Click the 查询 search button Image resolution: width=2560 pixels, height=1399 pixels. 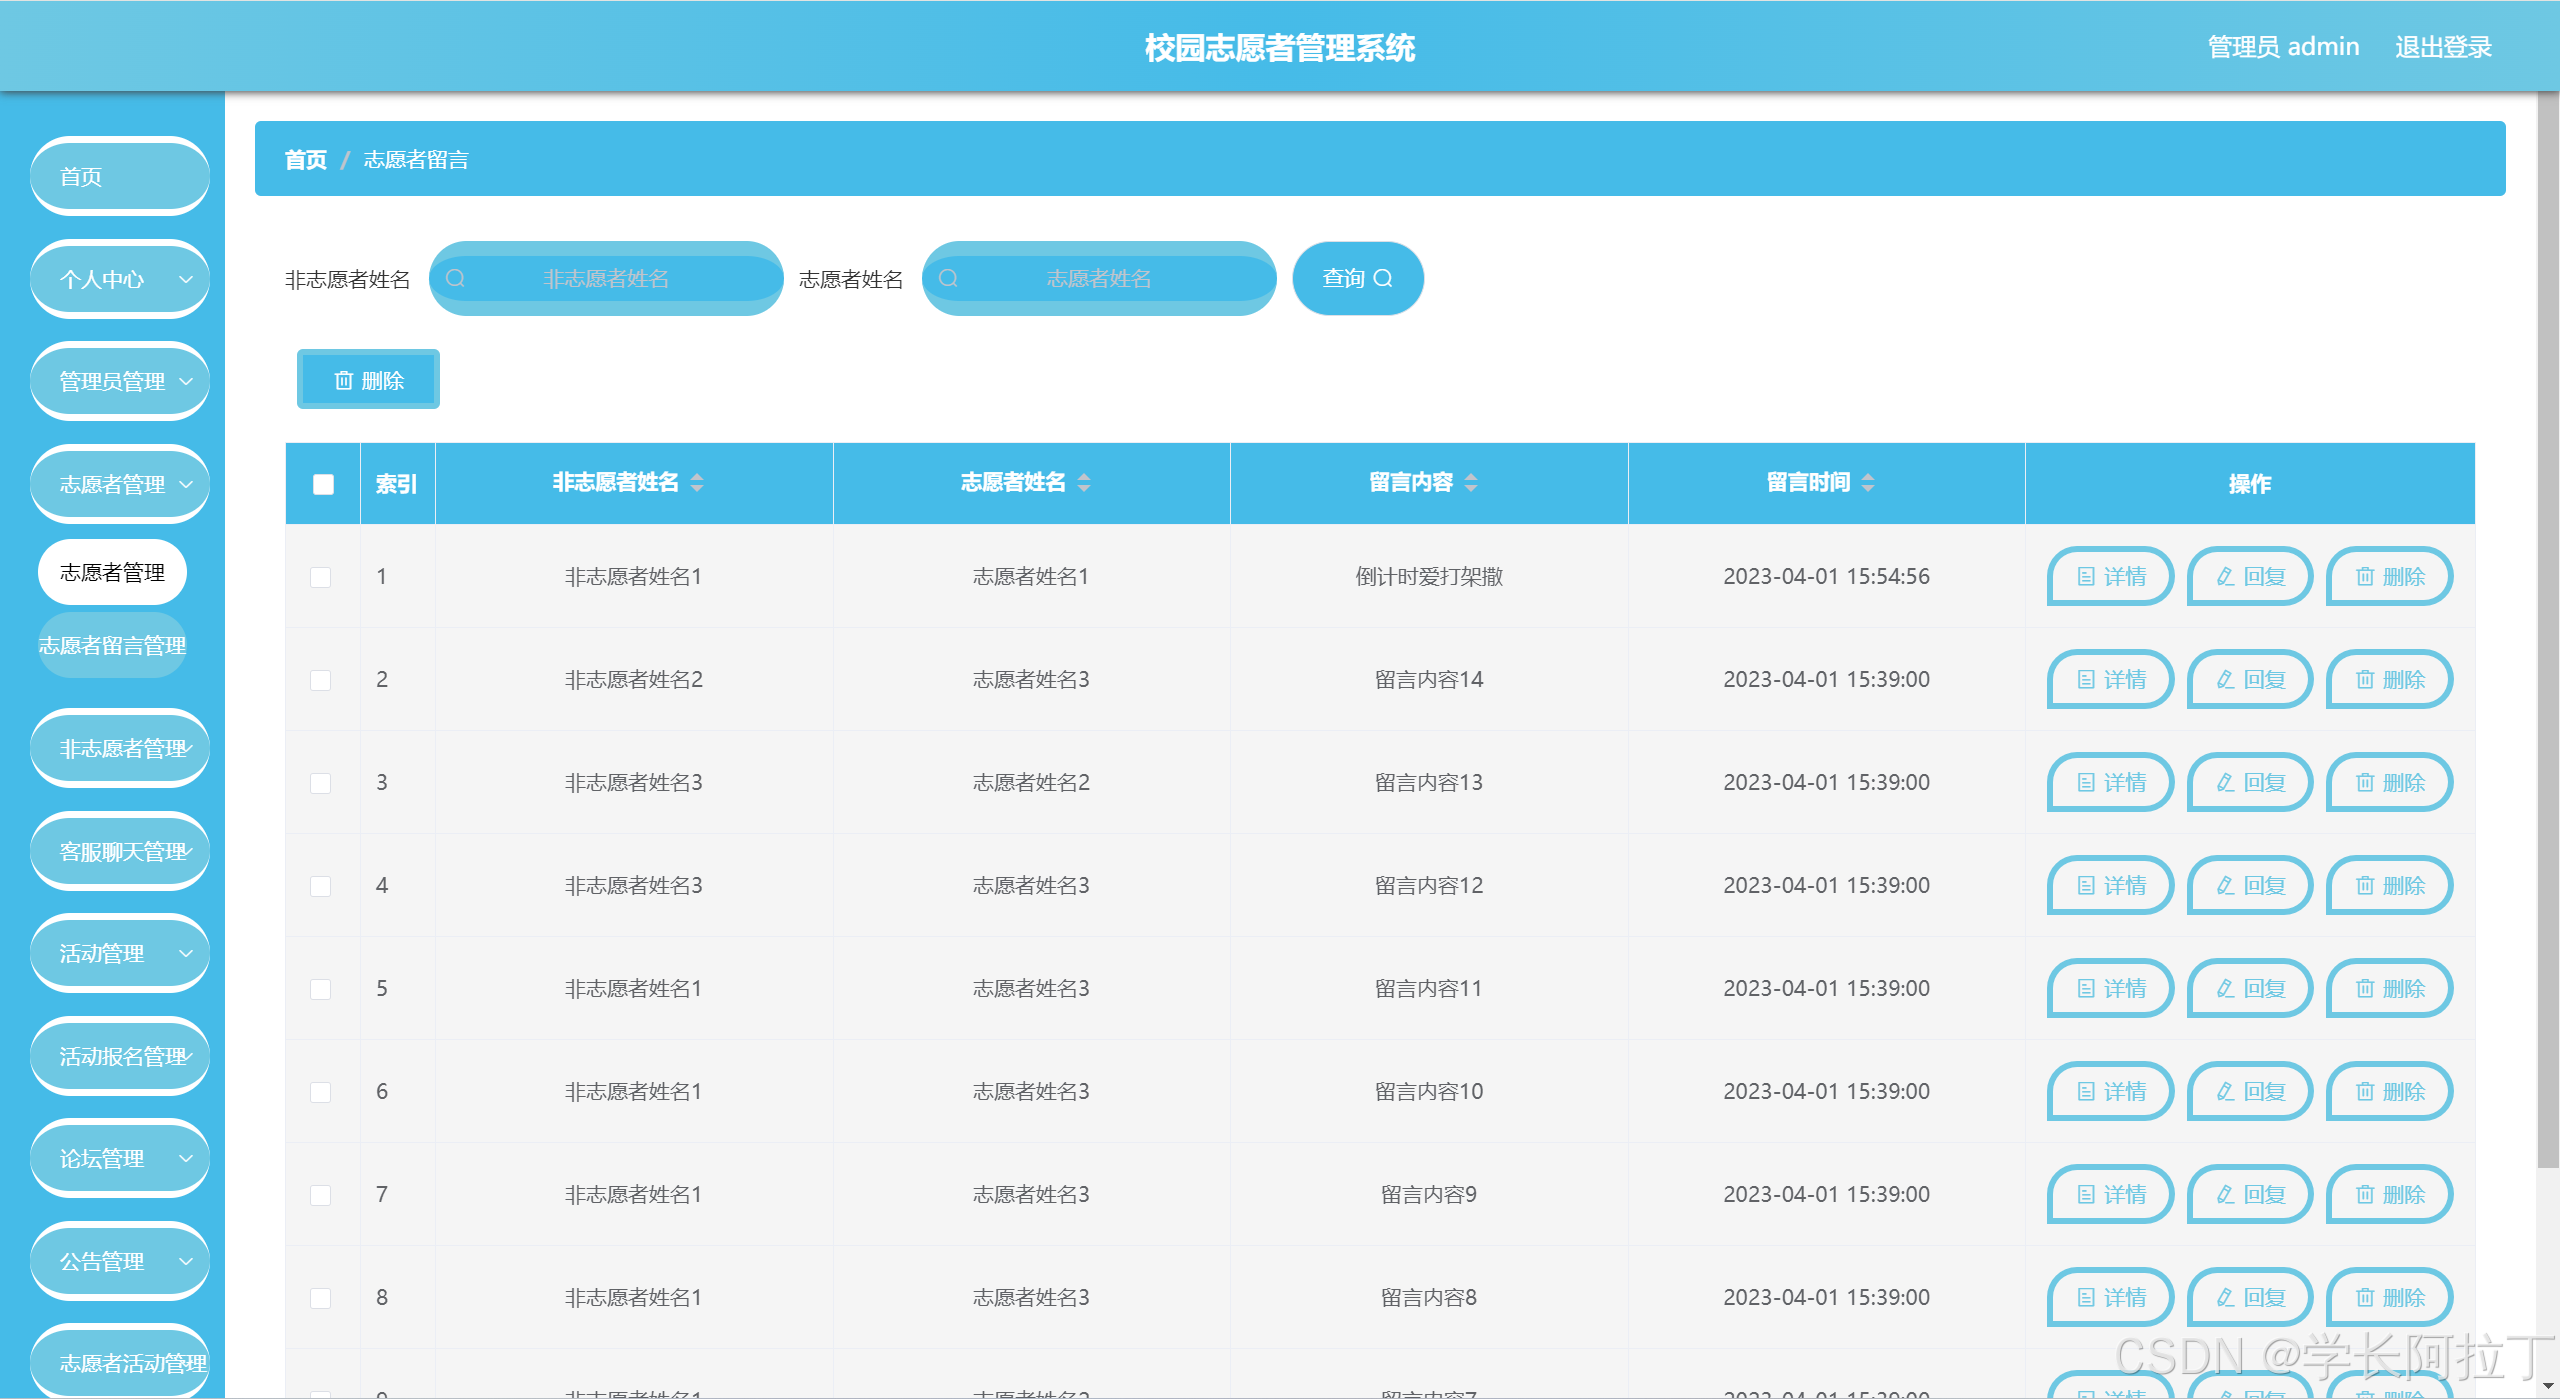[1357, 279]
